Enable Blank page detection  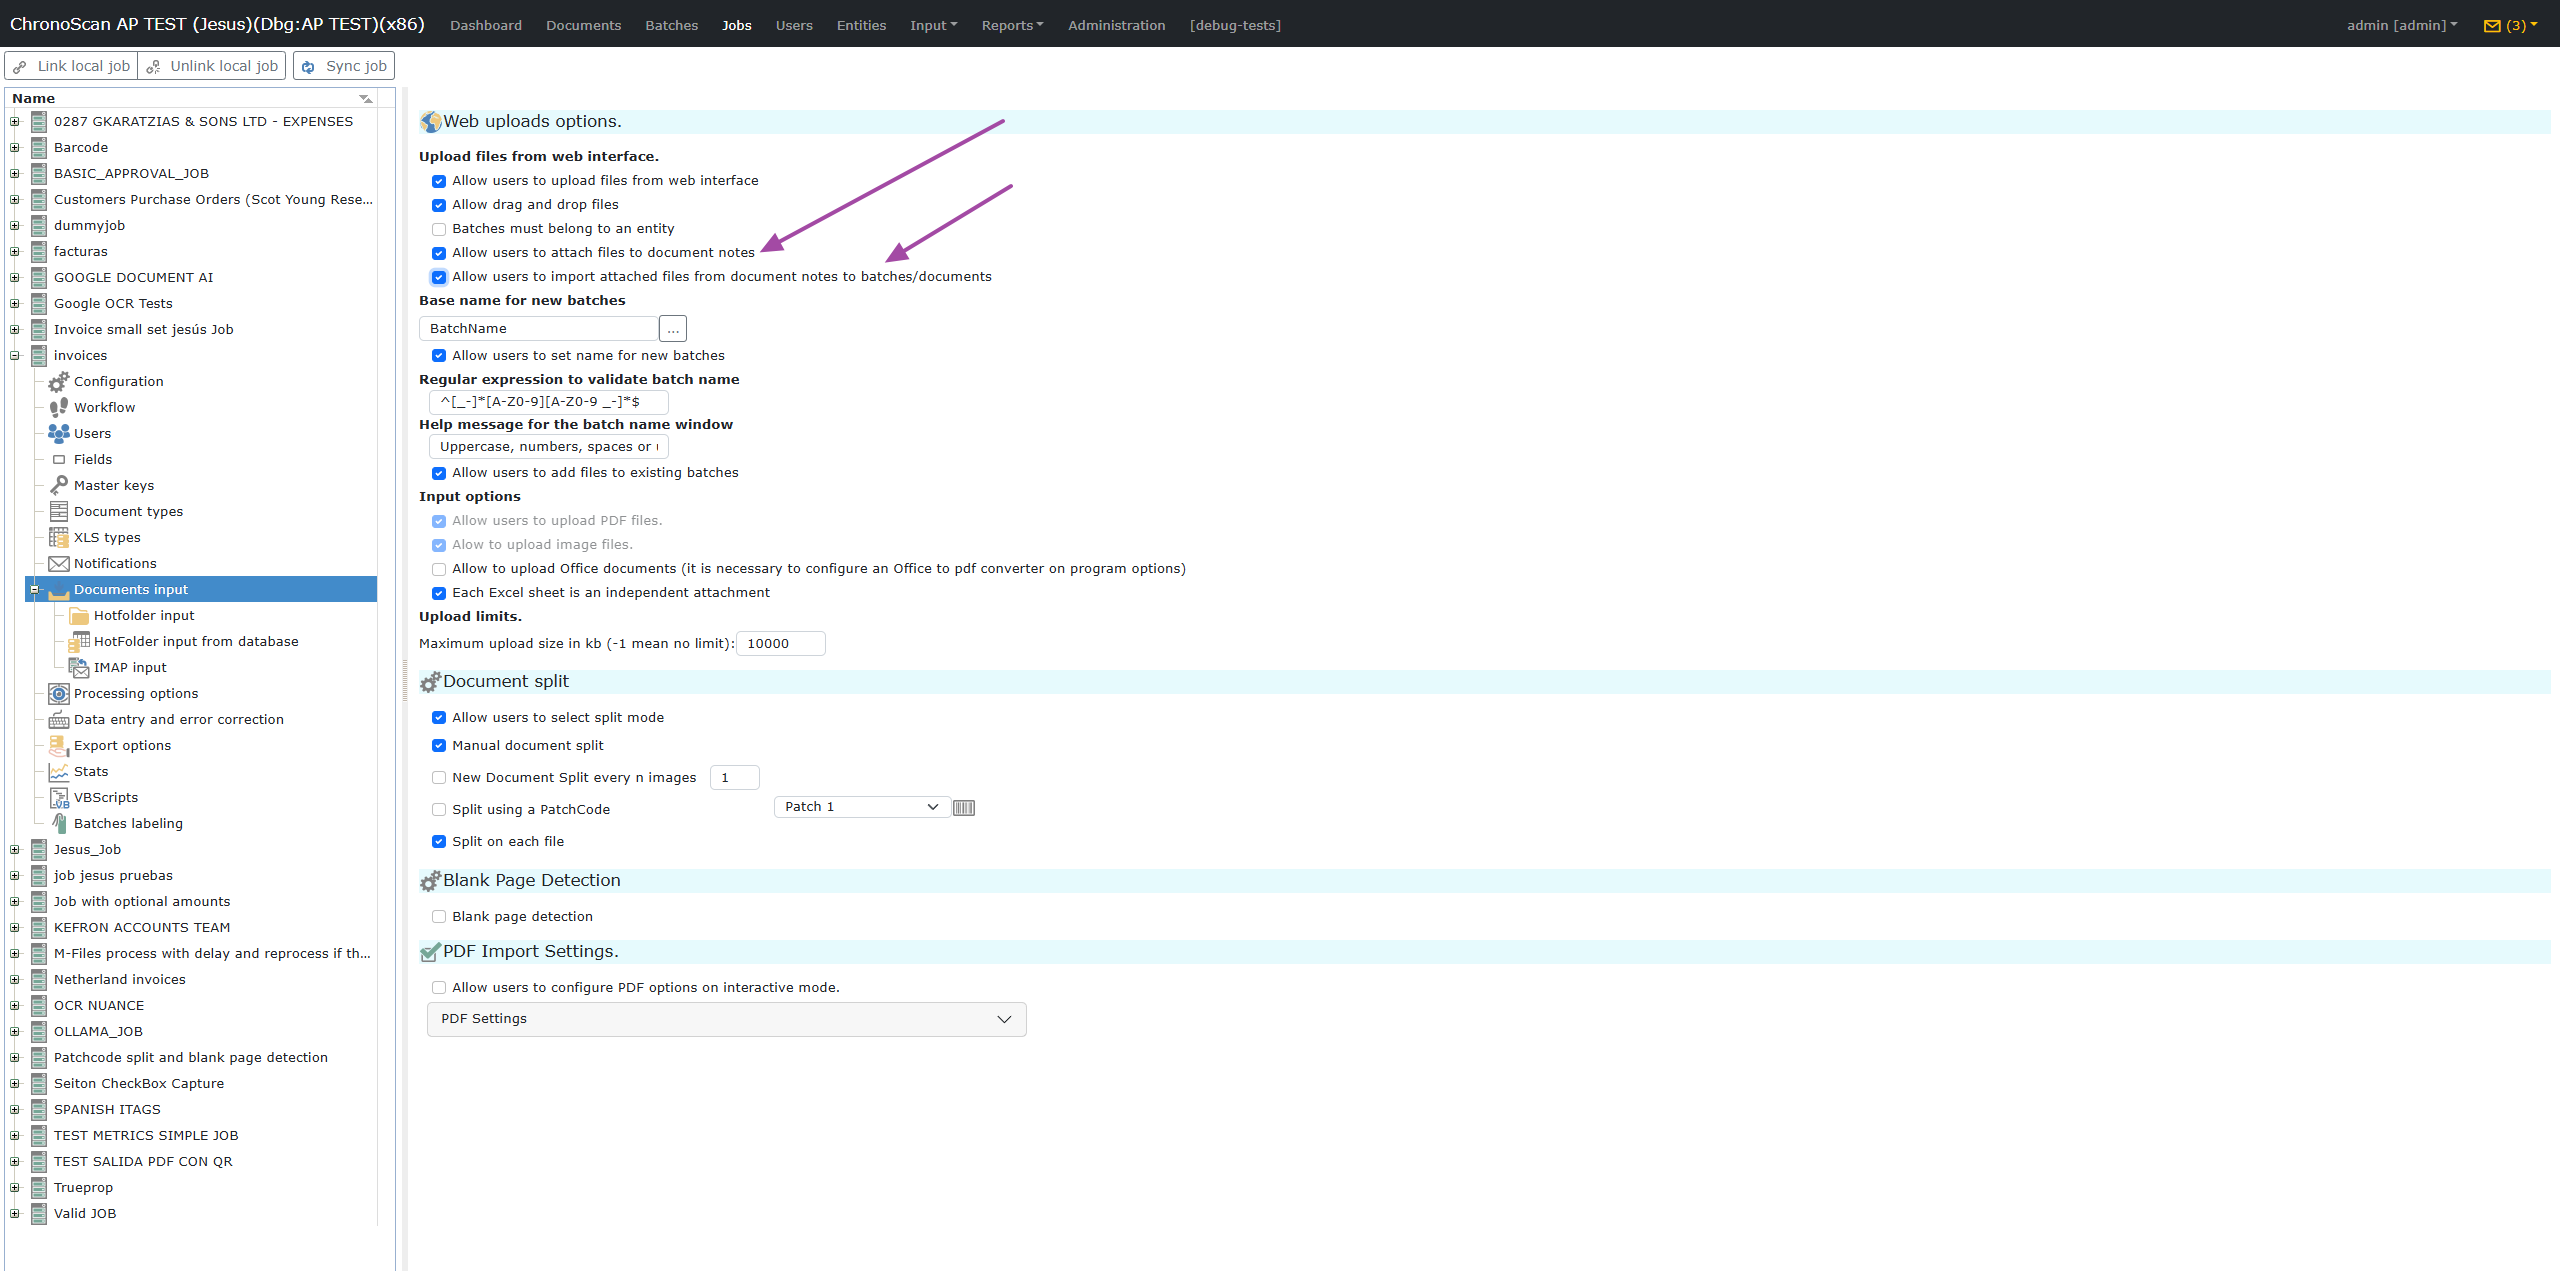[x=439, y=916]
